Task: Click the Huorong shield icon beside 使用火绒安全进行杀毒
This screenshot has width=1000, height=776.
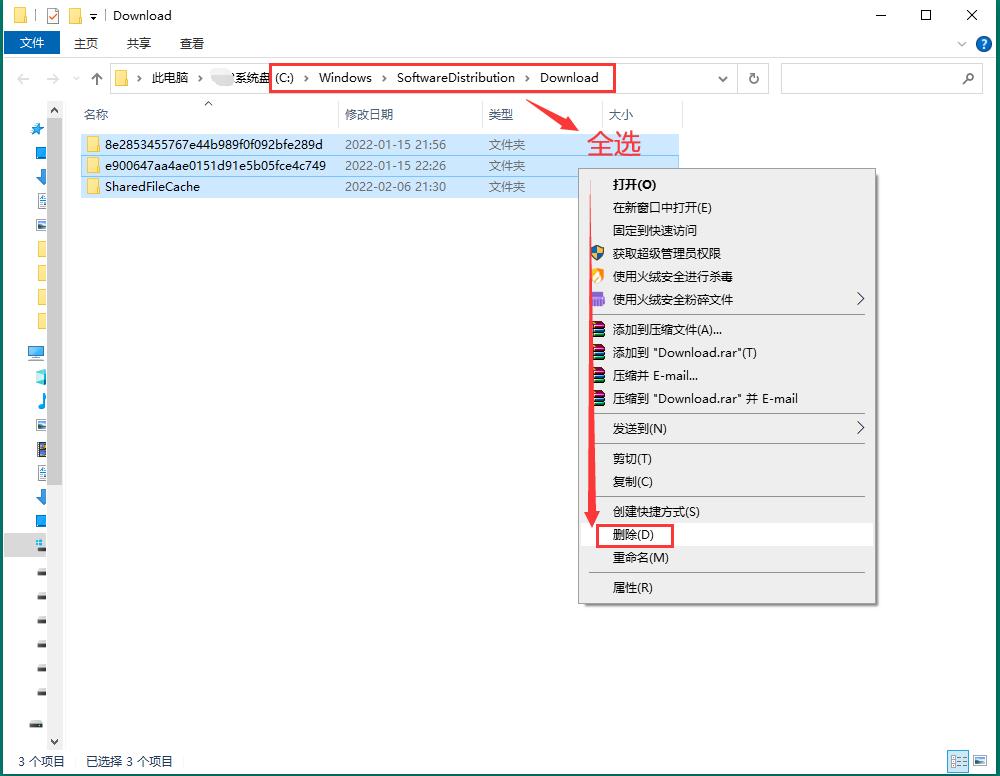Action: (x=600, y=277)
